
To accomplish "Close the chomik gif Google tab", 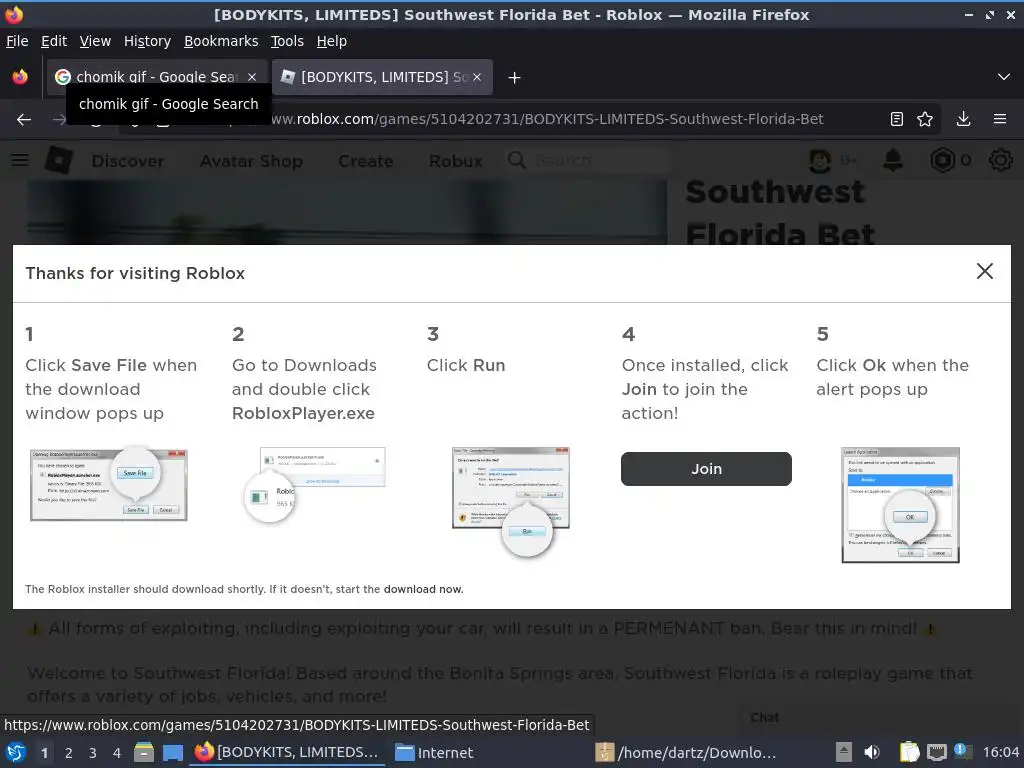I will tap(252, 77).
